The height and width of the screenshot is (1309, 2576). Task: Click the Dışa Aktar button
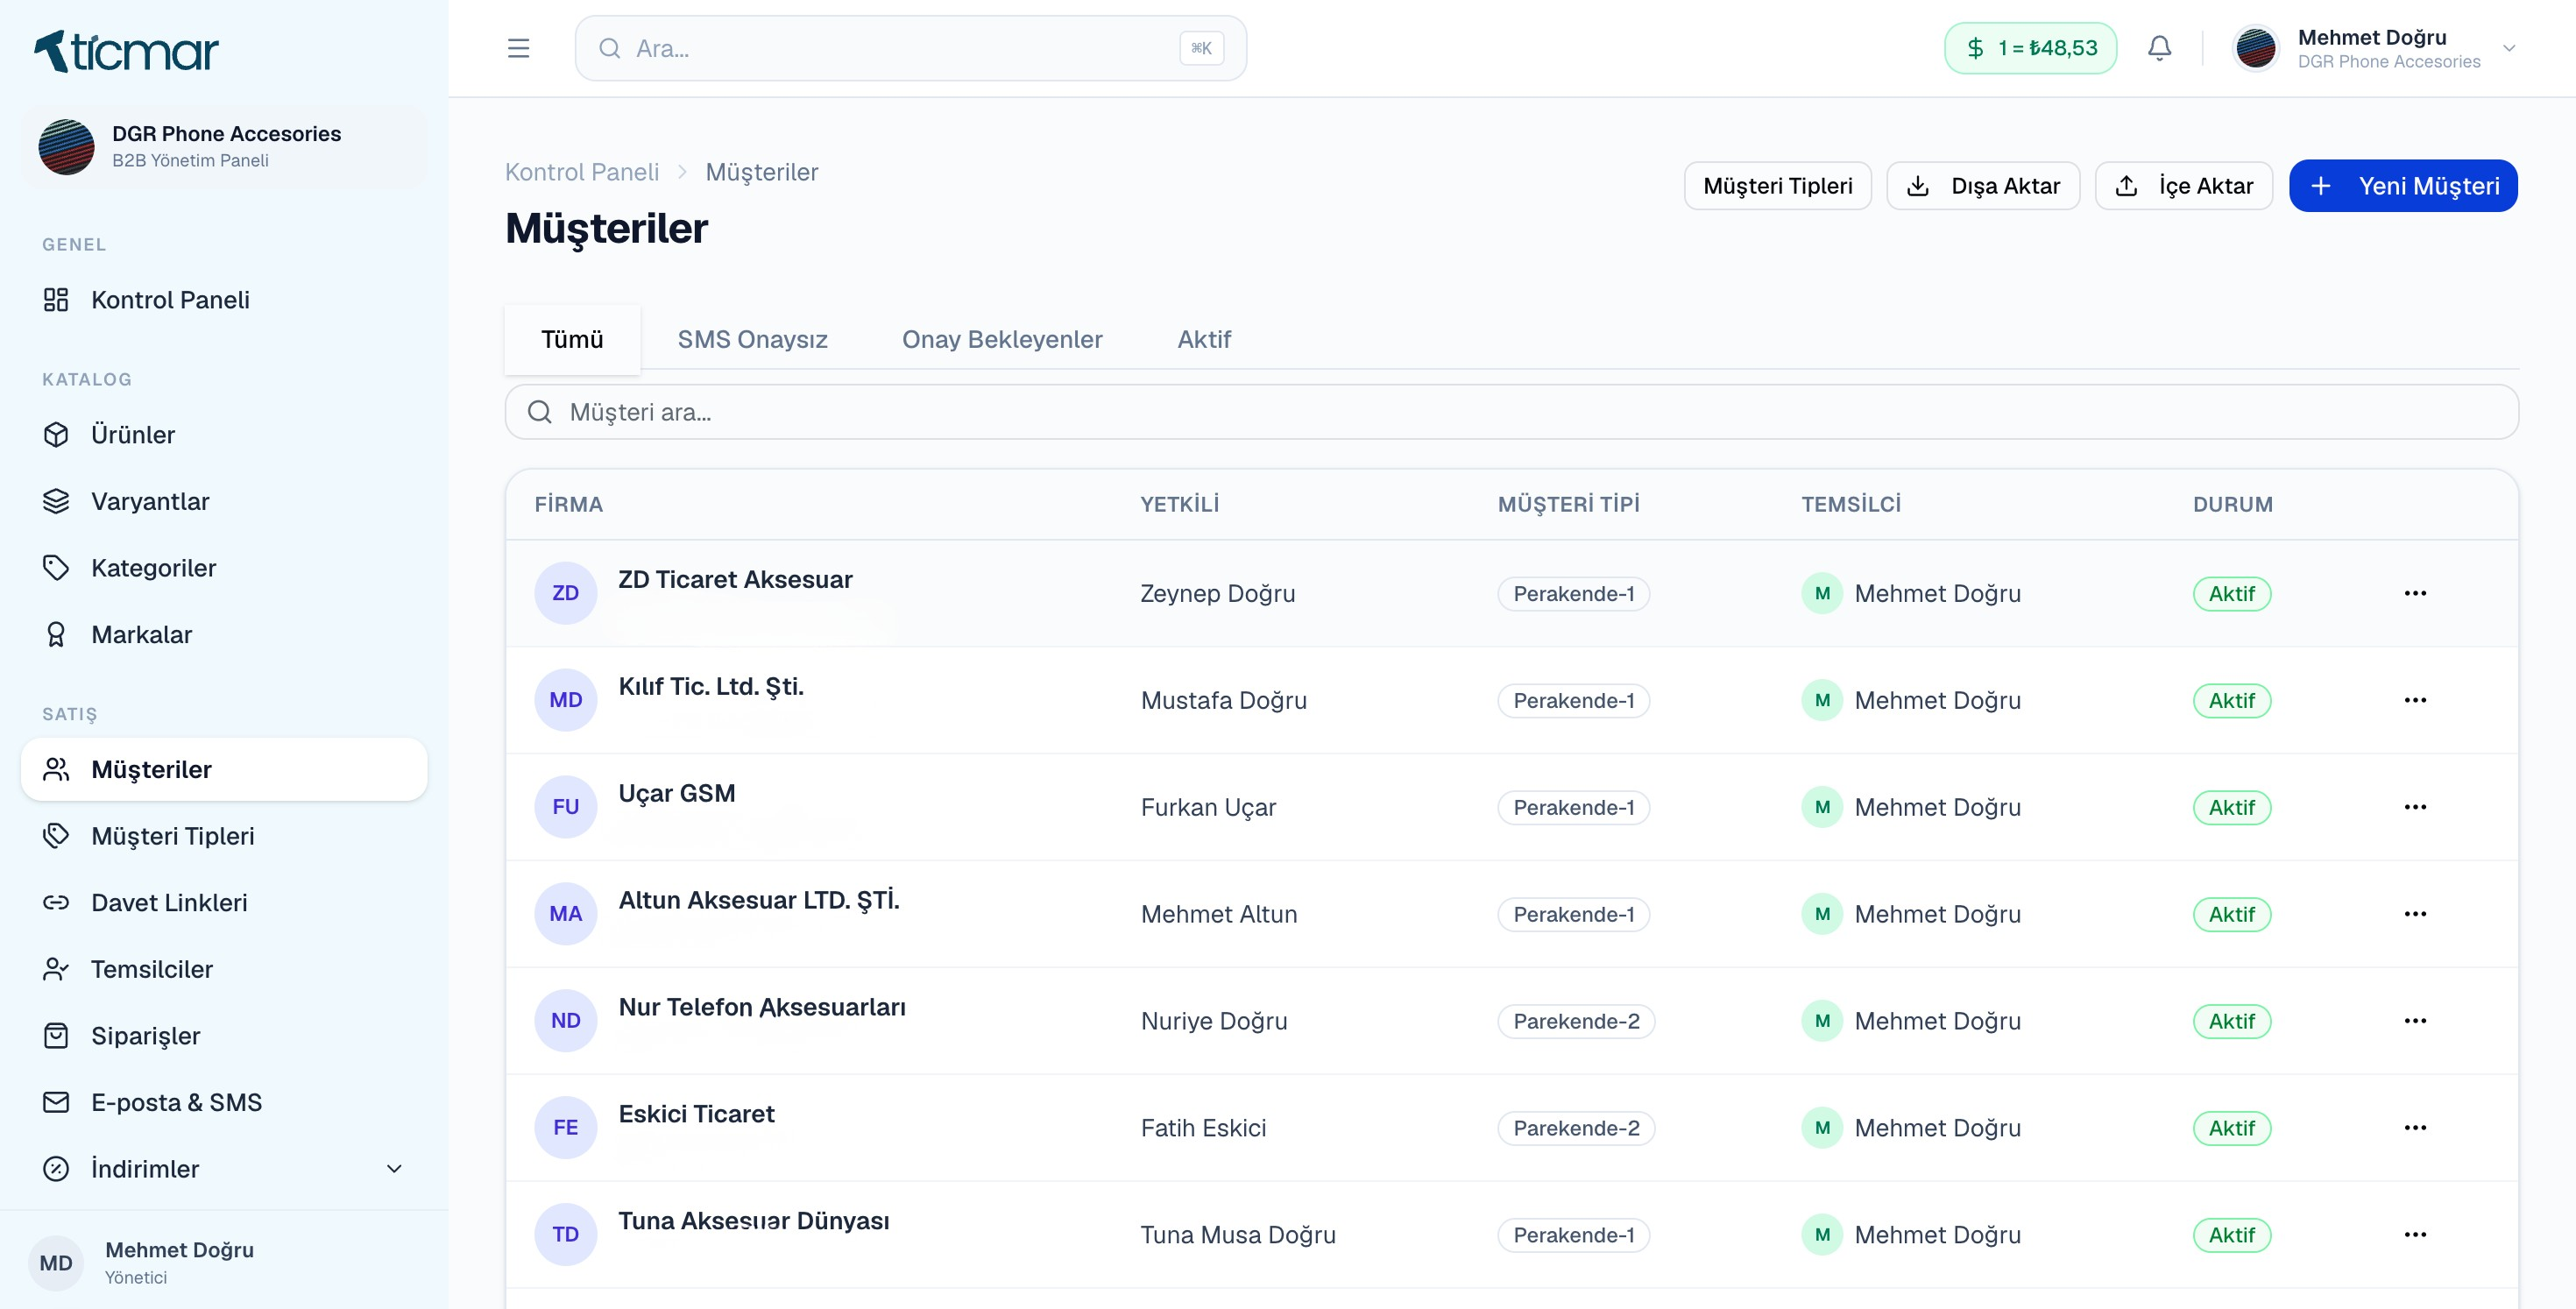pos(1983,186)
